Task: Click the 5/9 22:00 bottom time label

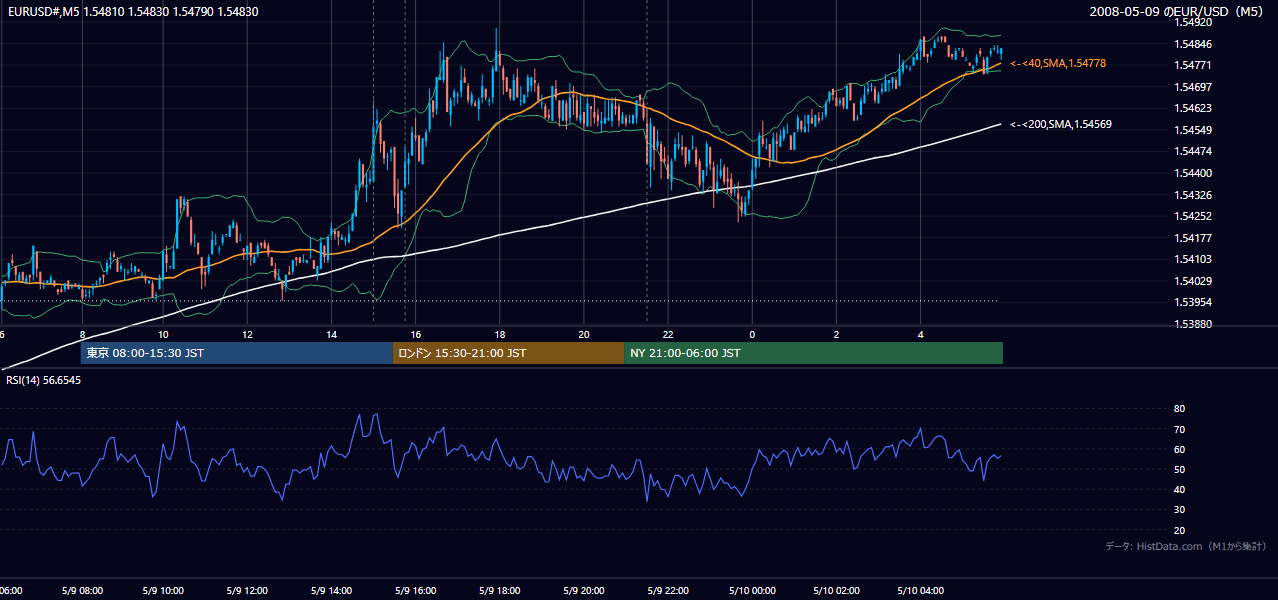Action: tap(667, 591)
